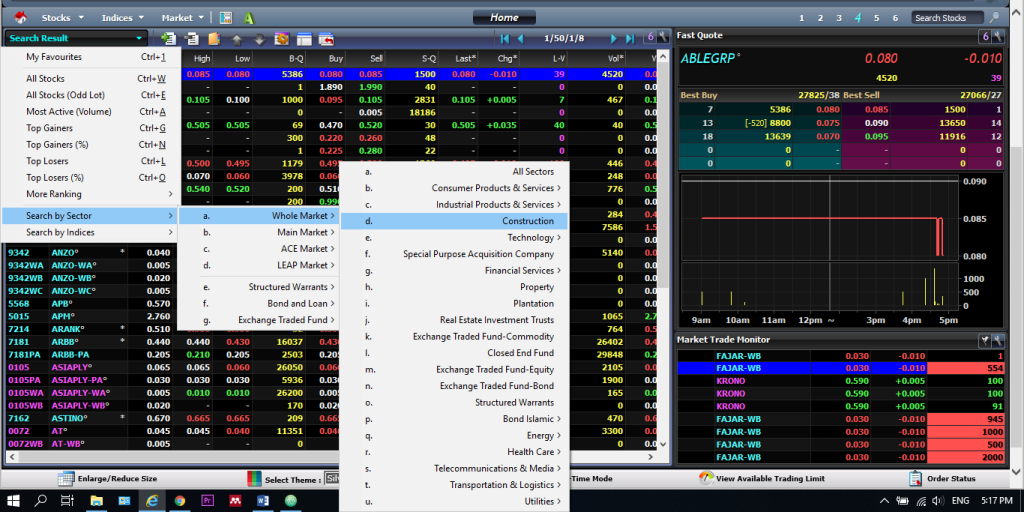Screen dimensions: 1024x512
Task: Open Internet Explorer from the taskbar
Action: [x=152, y=501]
